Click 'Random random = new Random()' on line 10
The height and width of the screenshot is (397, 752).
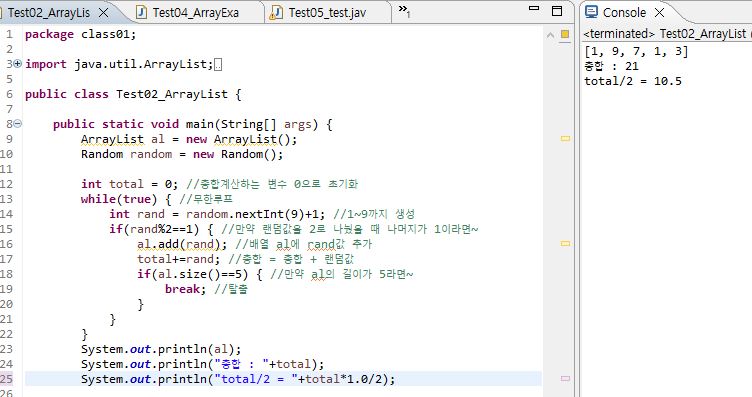(182, 154)
